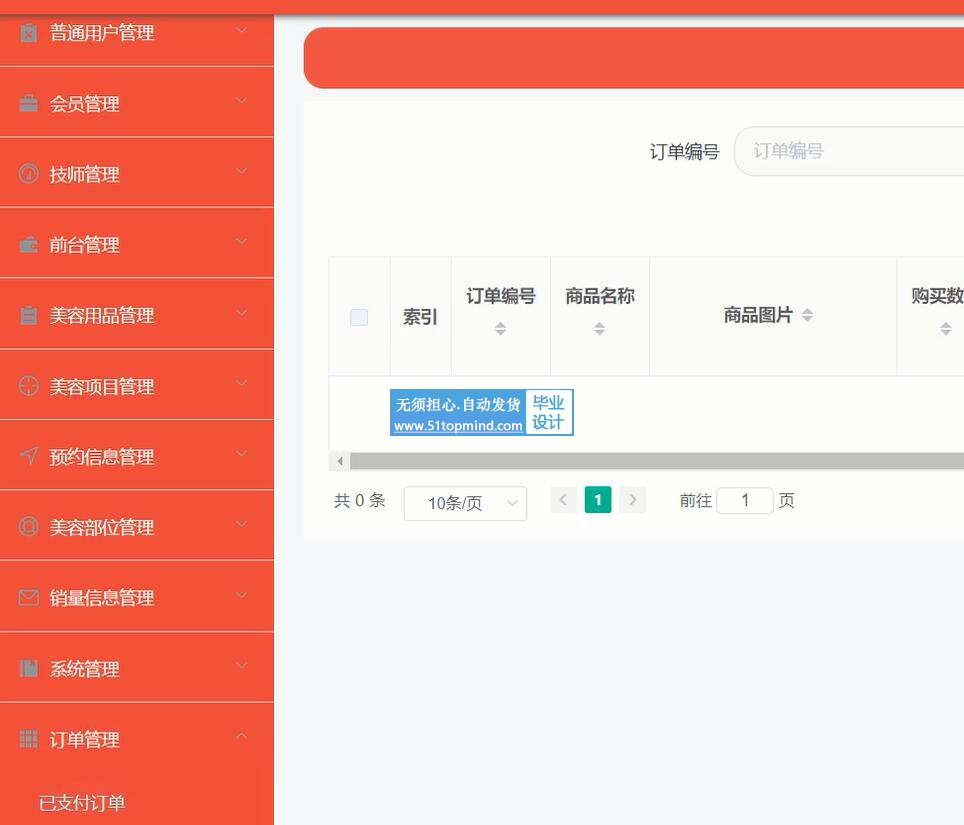Viewport: 964px width, 825px height.
Task: Click the scrollbar left arrow
Action: 340,461
